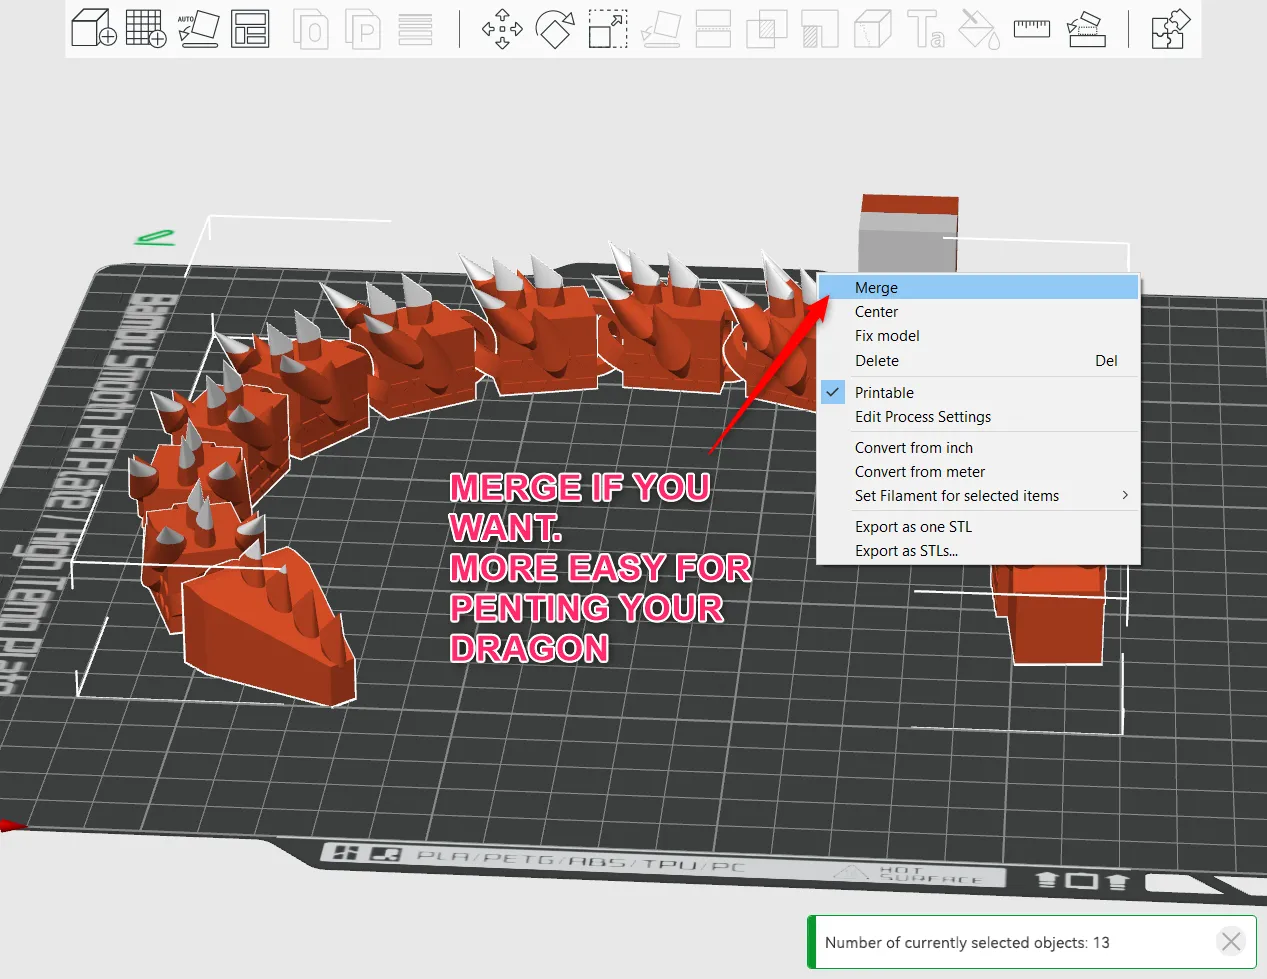1267x979 pixels.
Task: Select the Measure tool
Action: 1031,29
